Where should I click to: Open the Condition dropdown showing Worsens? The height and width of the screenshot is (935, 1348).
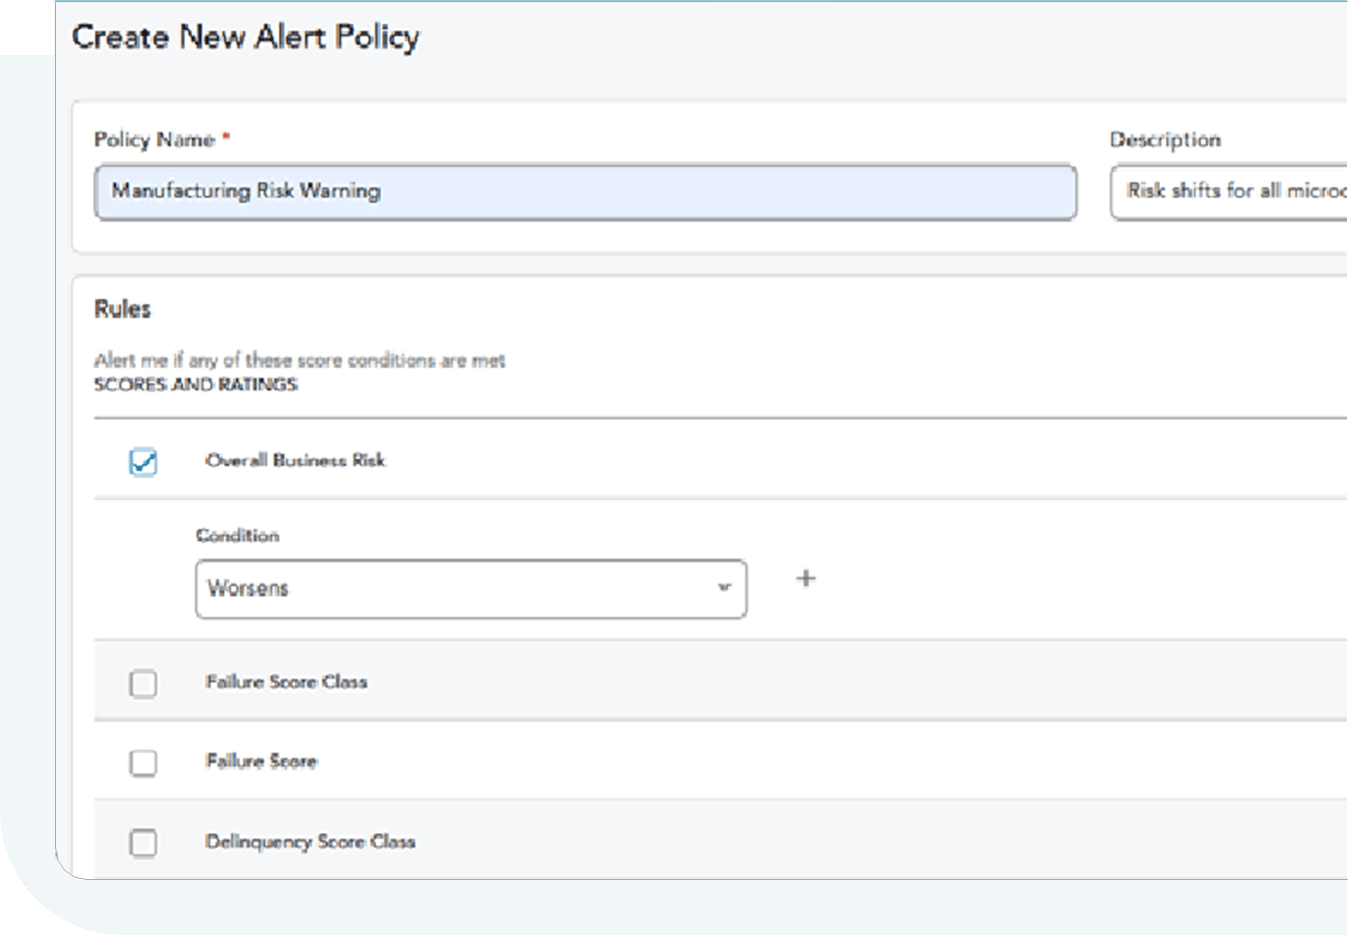pos(470,589)
